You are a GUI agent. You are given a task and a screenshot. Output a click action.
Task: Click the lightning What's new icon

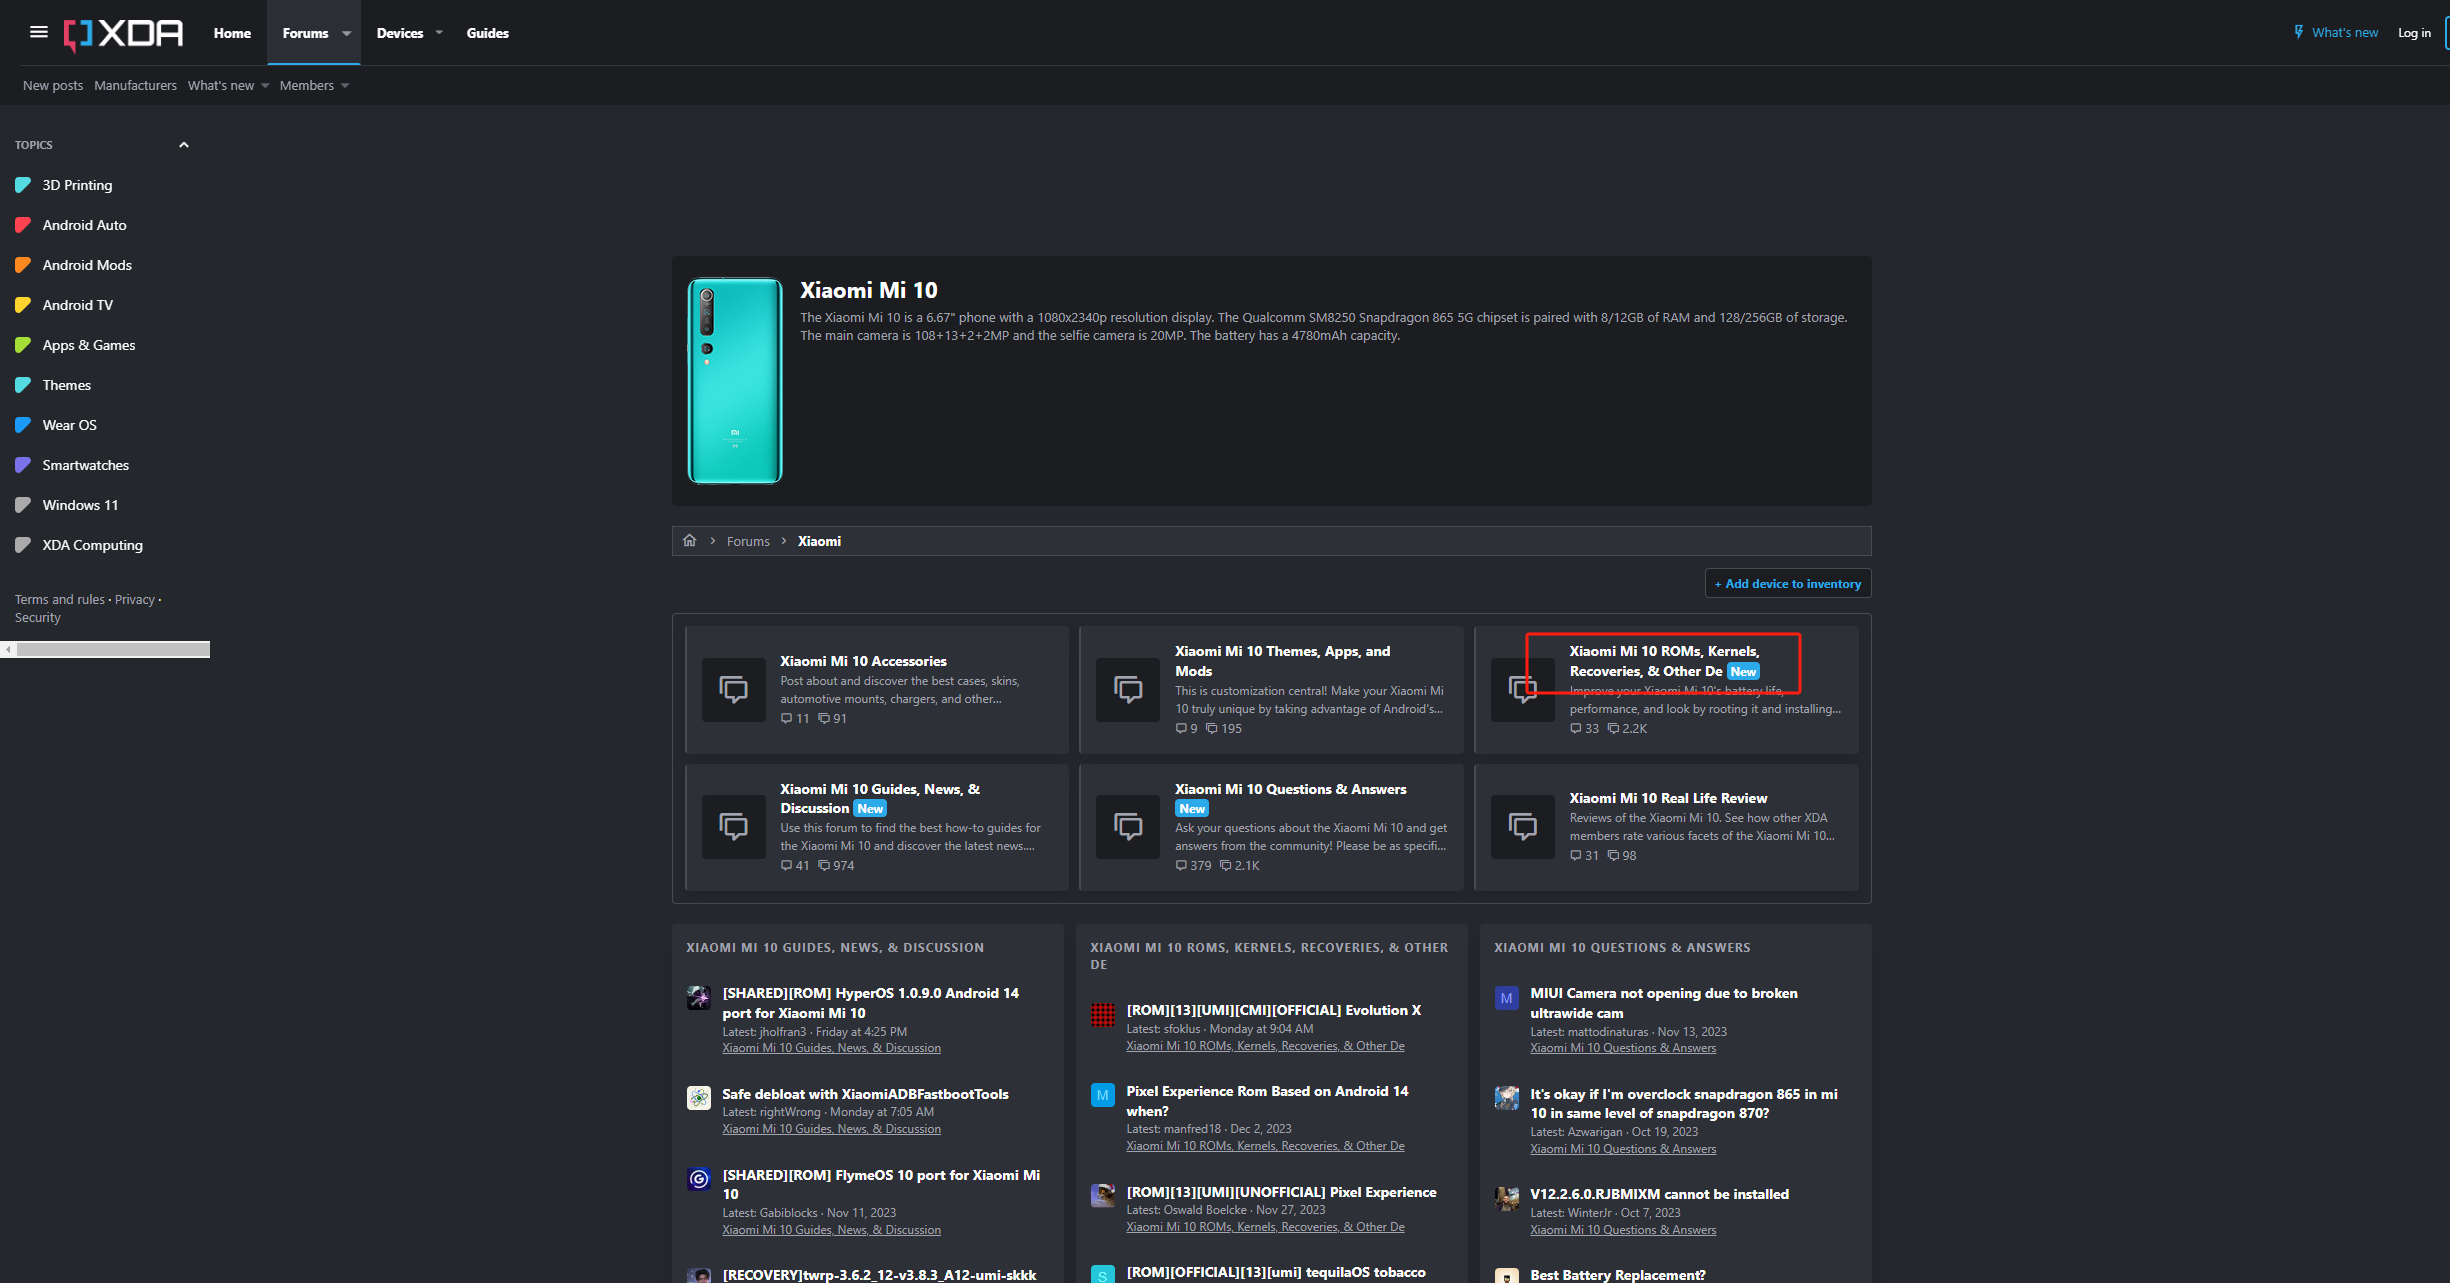2298,32
